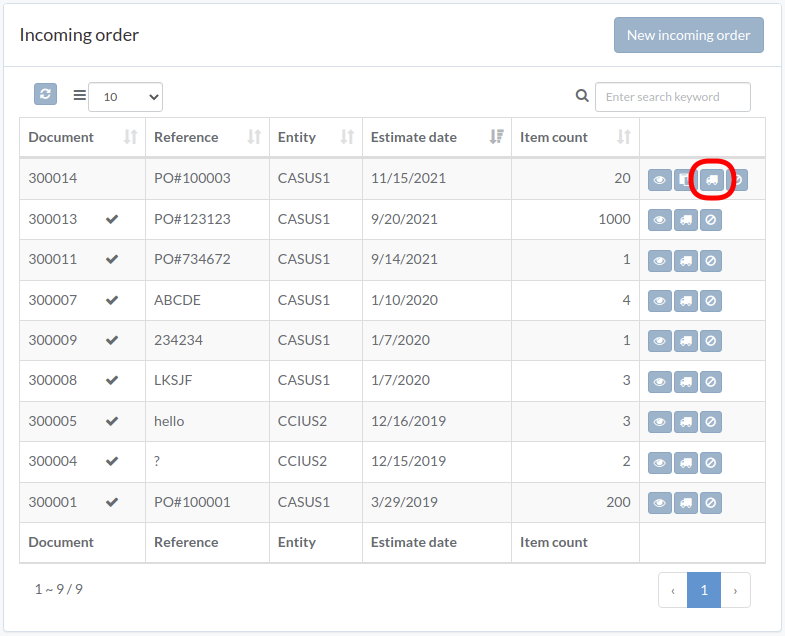Open the eye view for order 300011
The image size is (785, 636).
[x=660, y=261]
